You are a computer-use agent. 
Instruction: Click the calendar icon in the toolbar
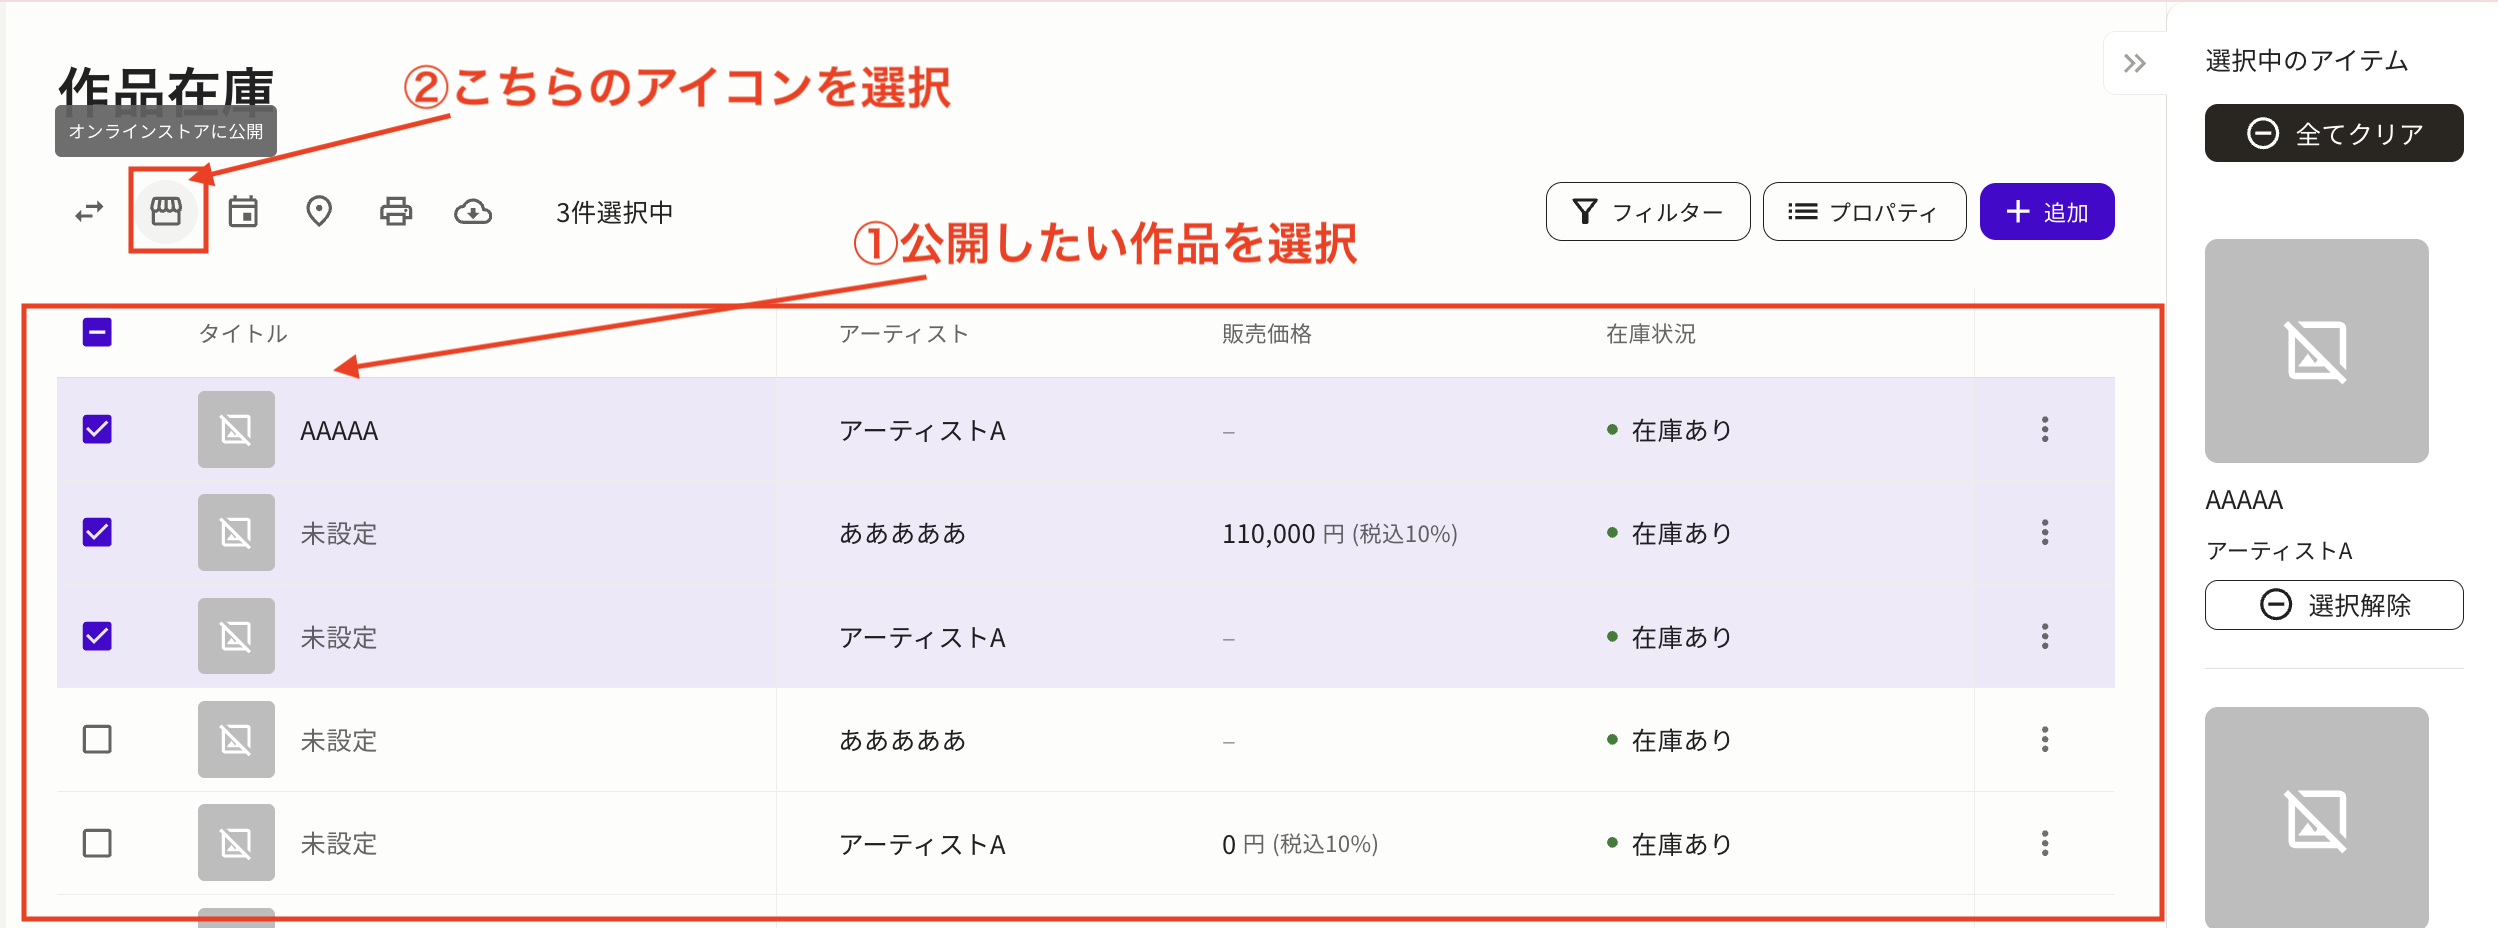click(242, 211)
